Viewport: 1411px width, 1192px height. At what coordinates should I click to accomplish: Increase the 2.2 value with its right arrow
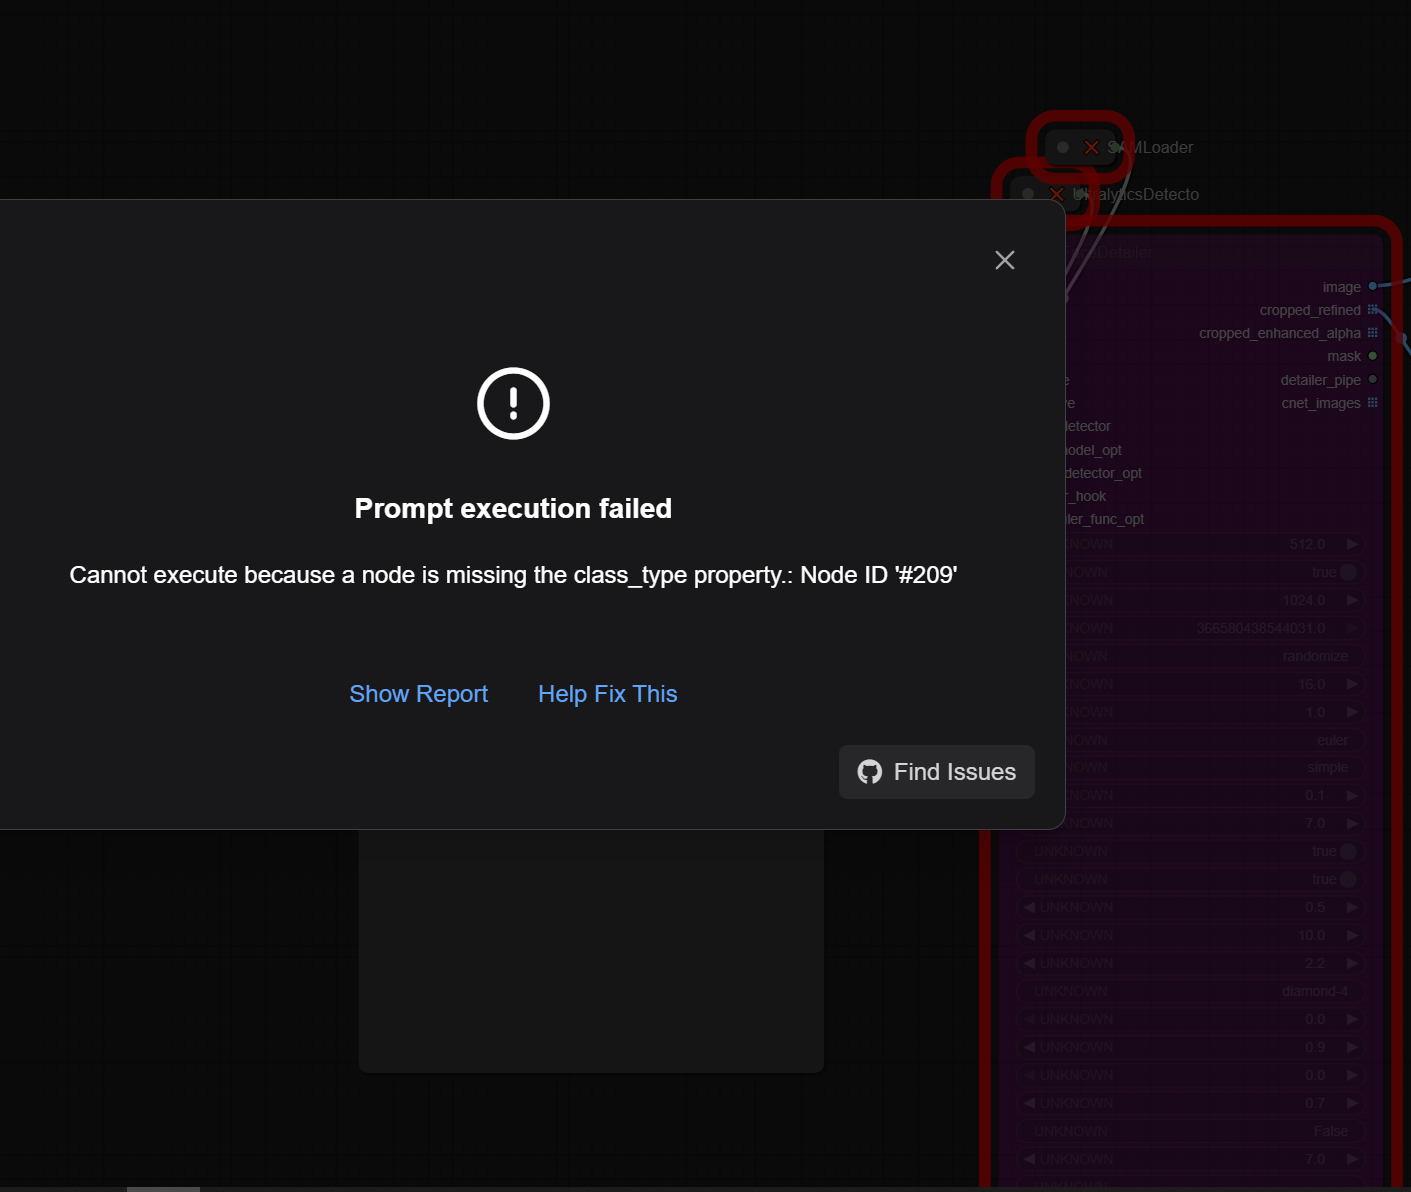click(1352, 964)
